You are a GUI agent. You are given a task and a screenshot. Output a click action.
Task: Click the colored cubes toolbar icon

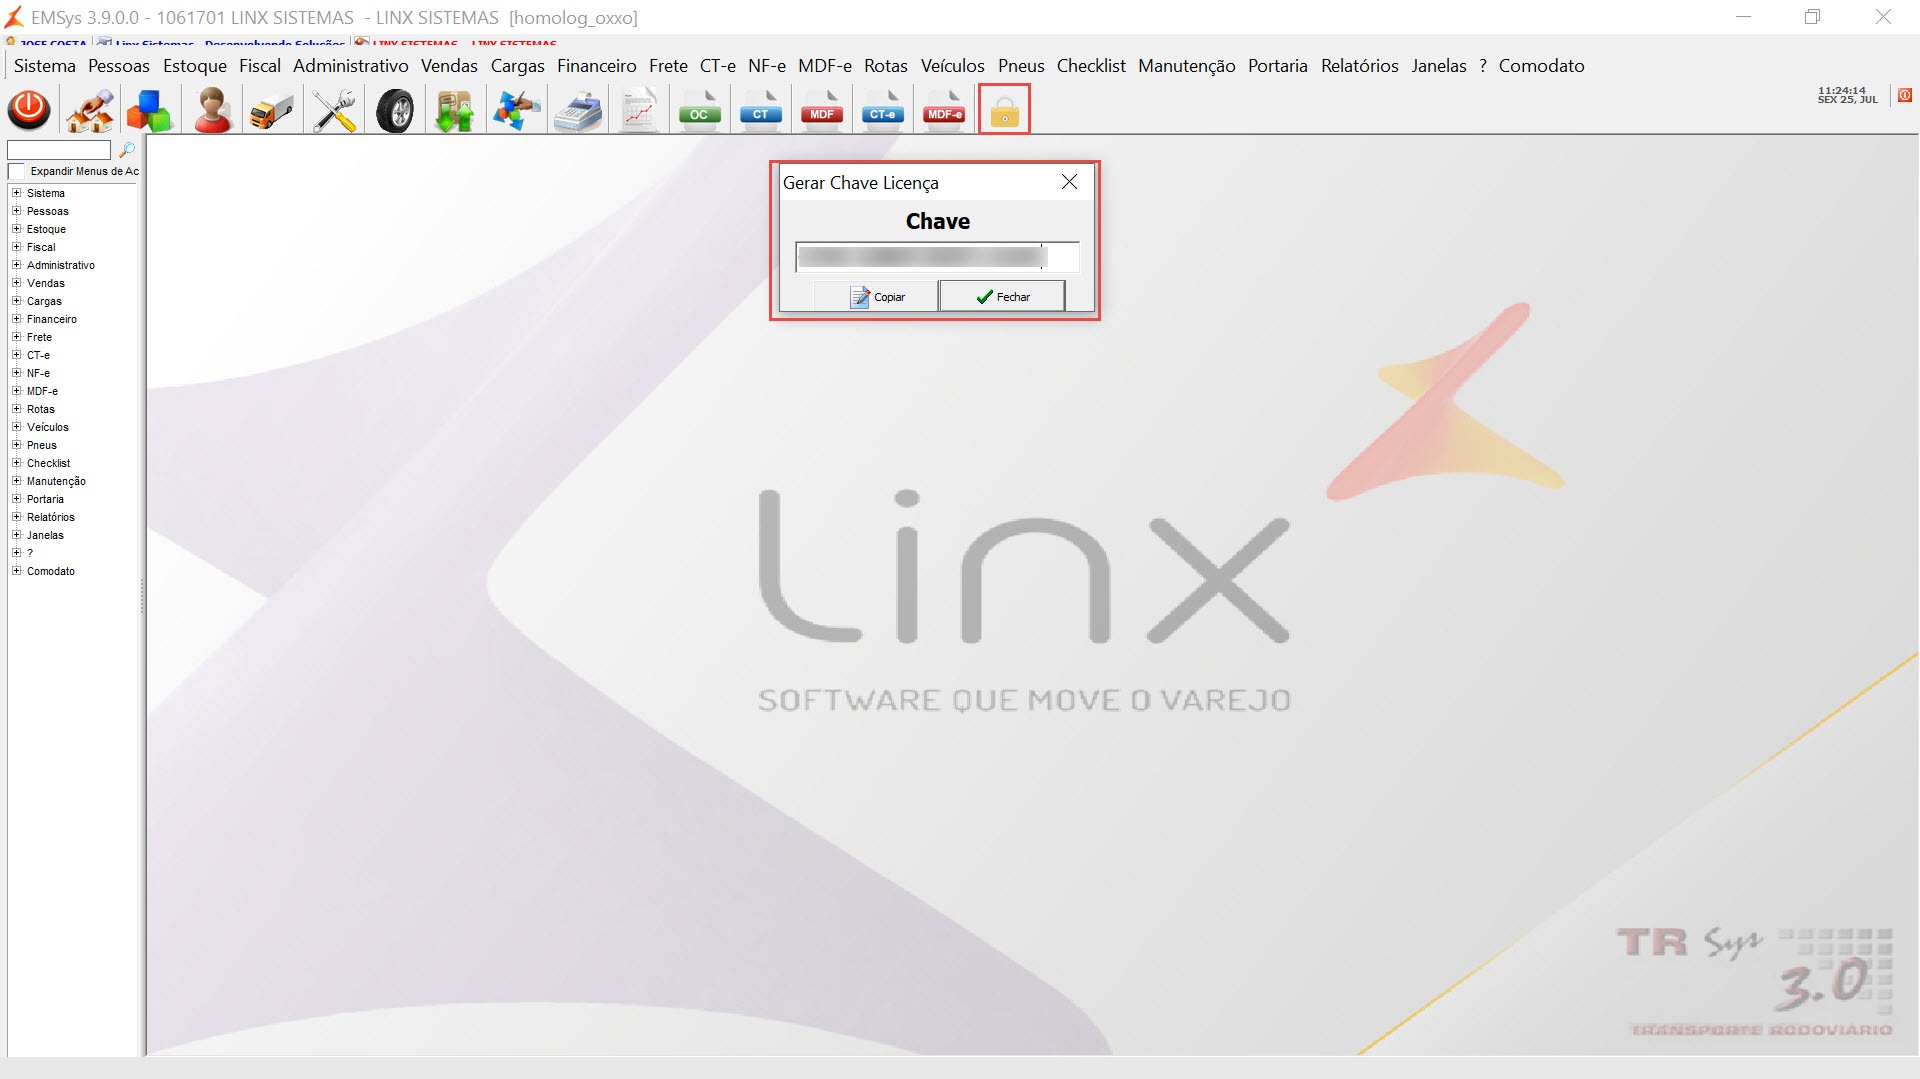point(150,110)
